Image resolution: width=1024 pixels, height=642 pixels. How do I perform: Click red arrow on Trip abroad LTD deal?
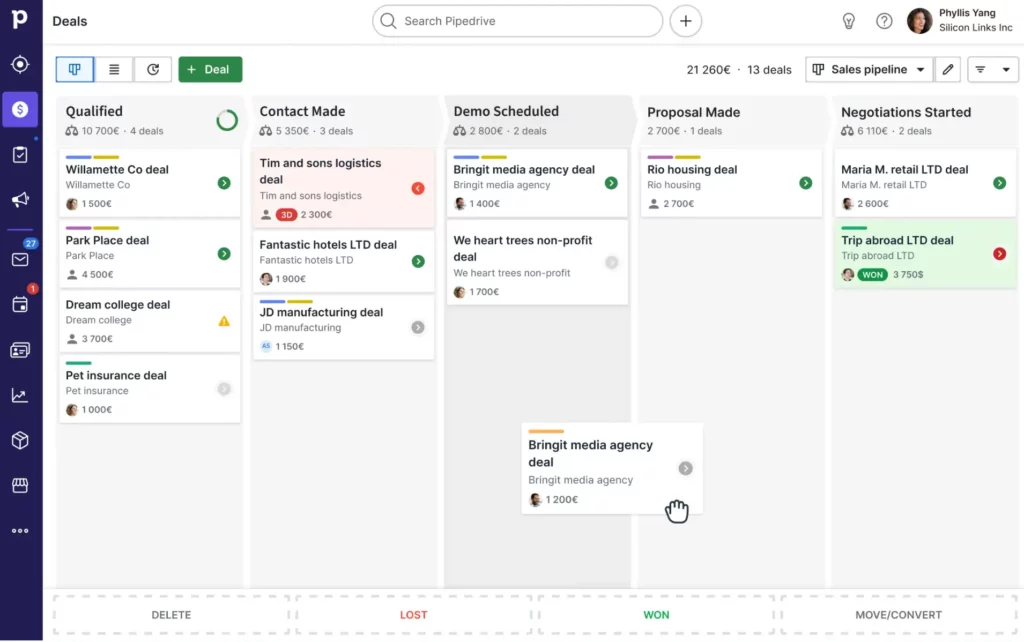tap(999, 253)
